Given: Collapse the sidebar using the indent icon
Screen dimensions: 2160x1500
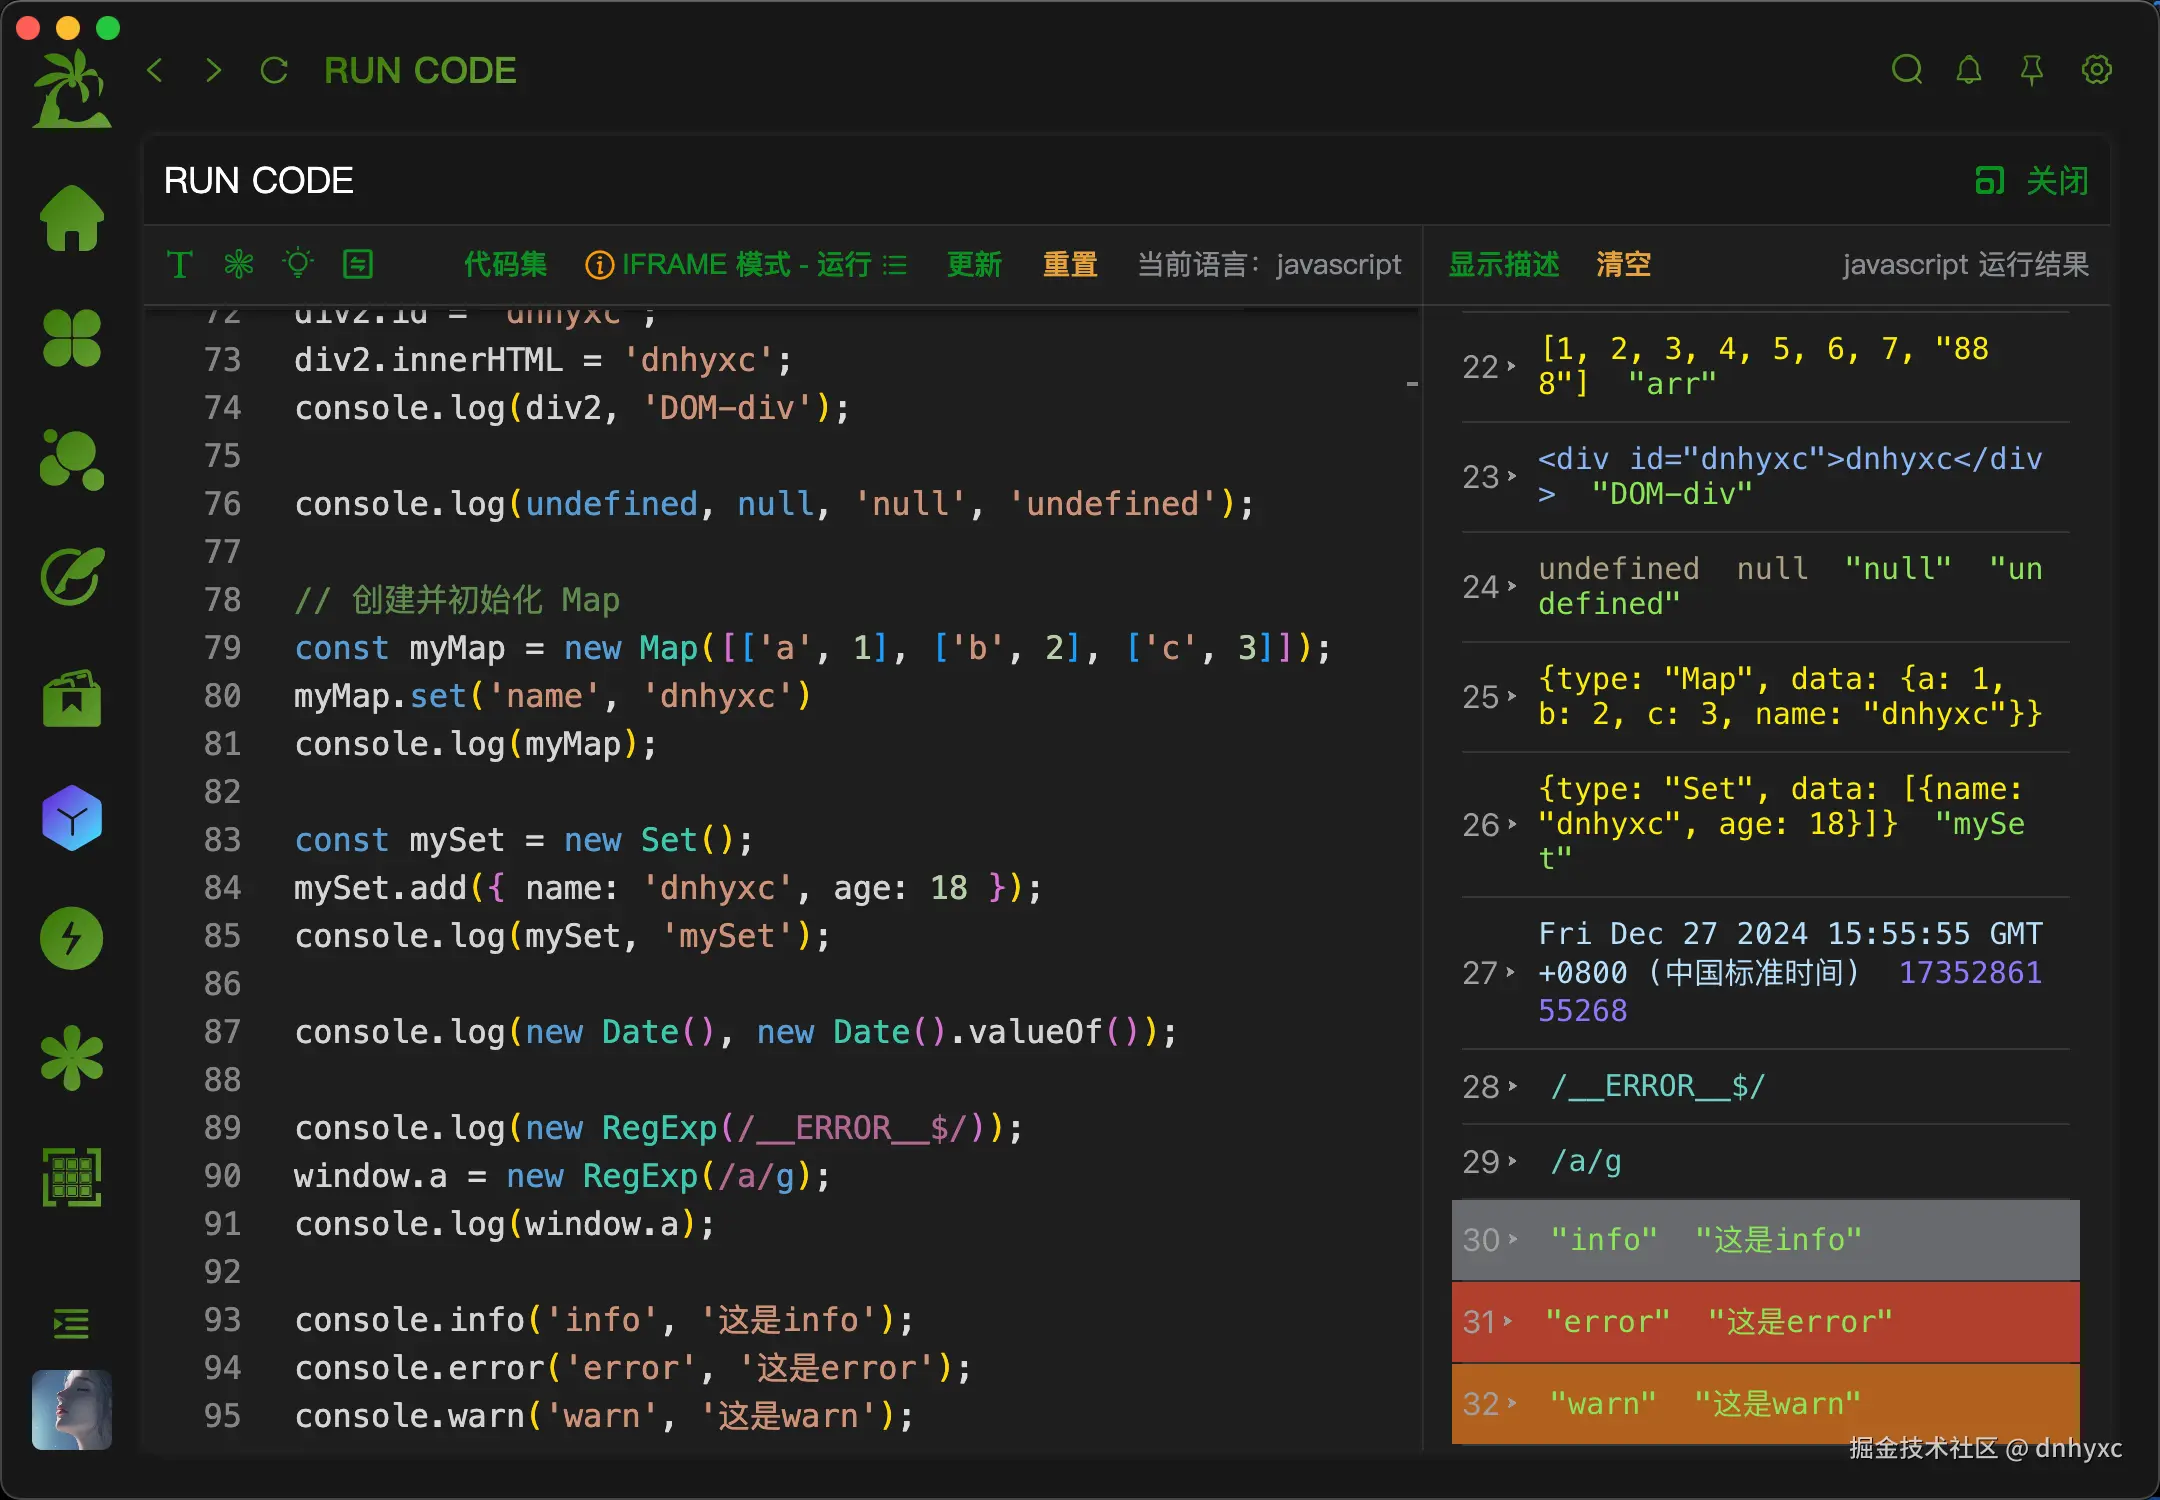Looking at the screenshot, I should coord(71,1324).
